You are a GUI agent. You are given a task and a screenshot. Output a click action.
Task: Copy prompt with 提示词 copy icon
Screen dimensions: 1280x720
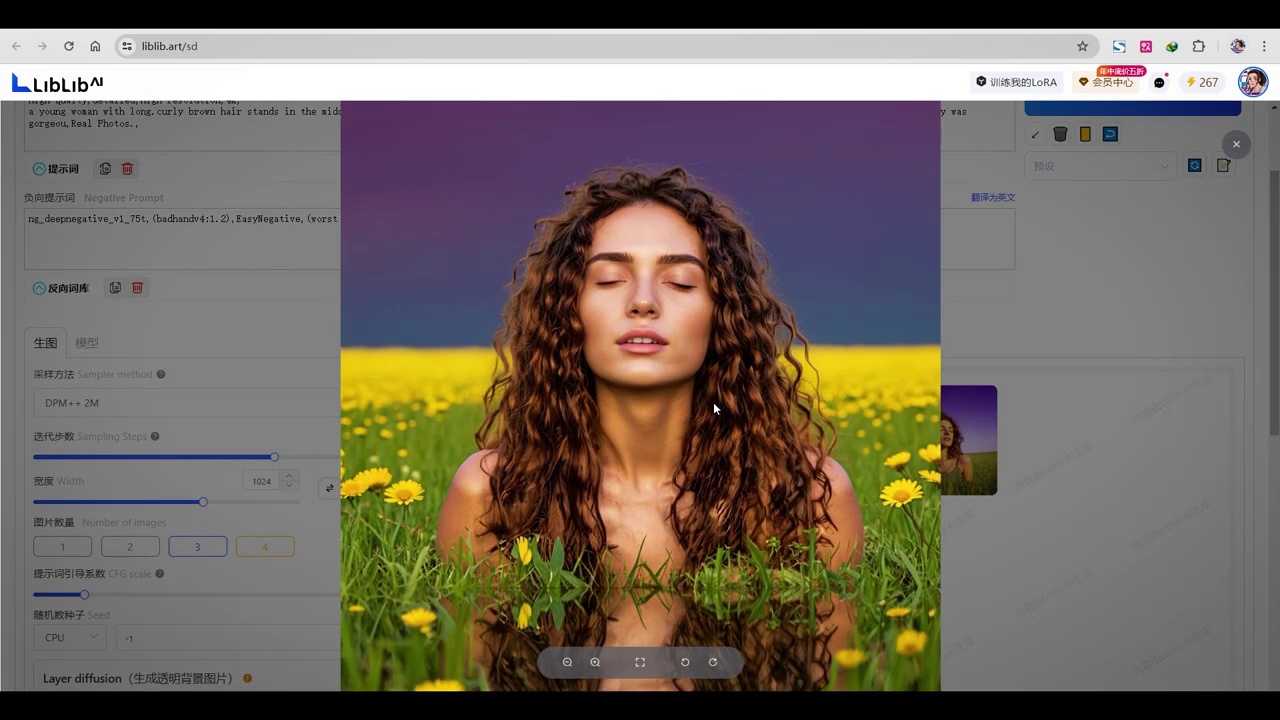[105, 169]
